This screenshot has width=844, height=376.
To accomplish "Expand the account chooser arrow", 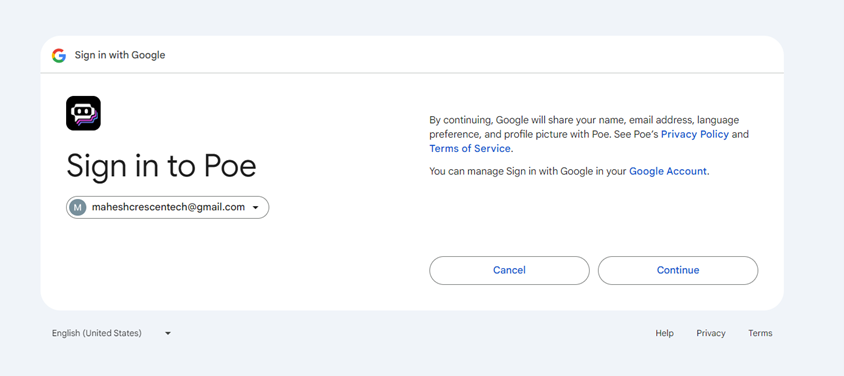I will (256, 208).
